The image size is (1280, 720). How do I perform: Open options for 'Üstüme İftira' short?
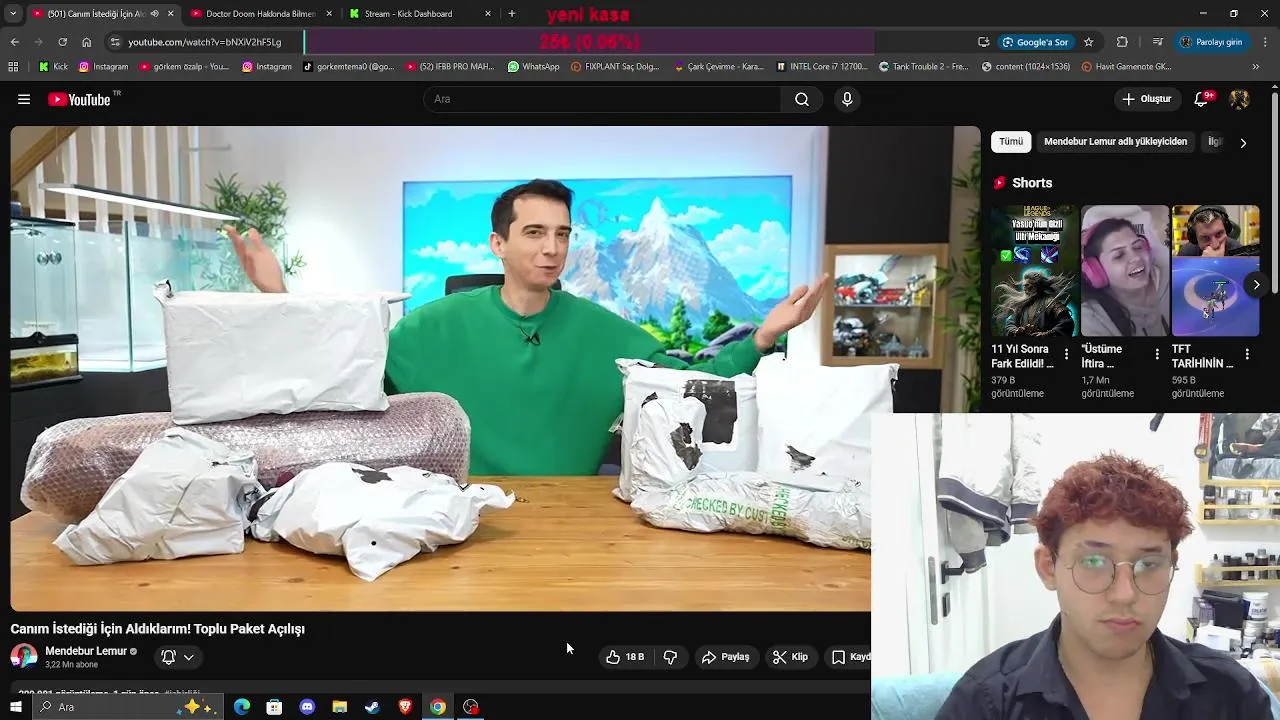(x=1157, y=355)
